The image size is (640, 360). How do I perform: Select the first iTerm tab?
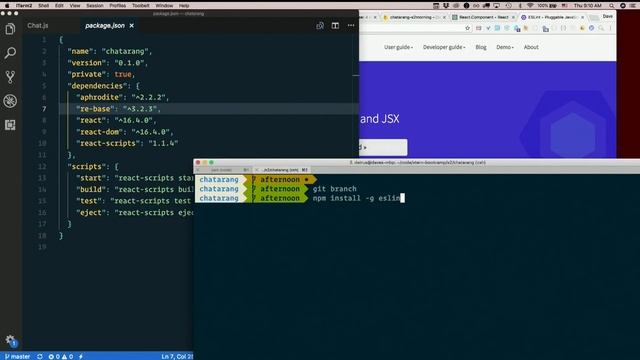[x=222, y=170]
